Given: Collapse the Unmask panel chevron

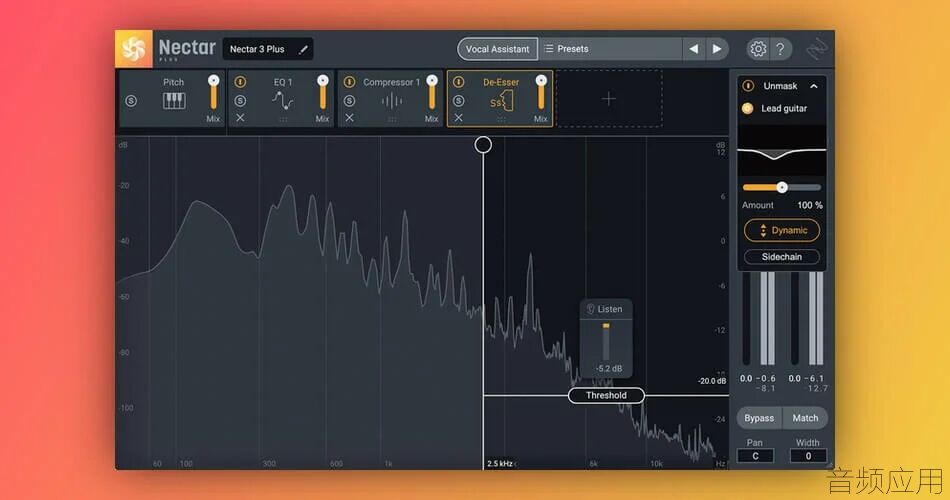Looking at the screenshot, I should pyautogui.click(x=814, y=86).
